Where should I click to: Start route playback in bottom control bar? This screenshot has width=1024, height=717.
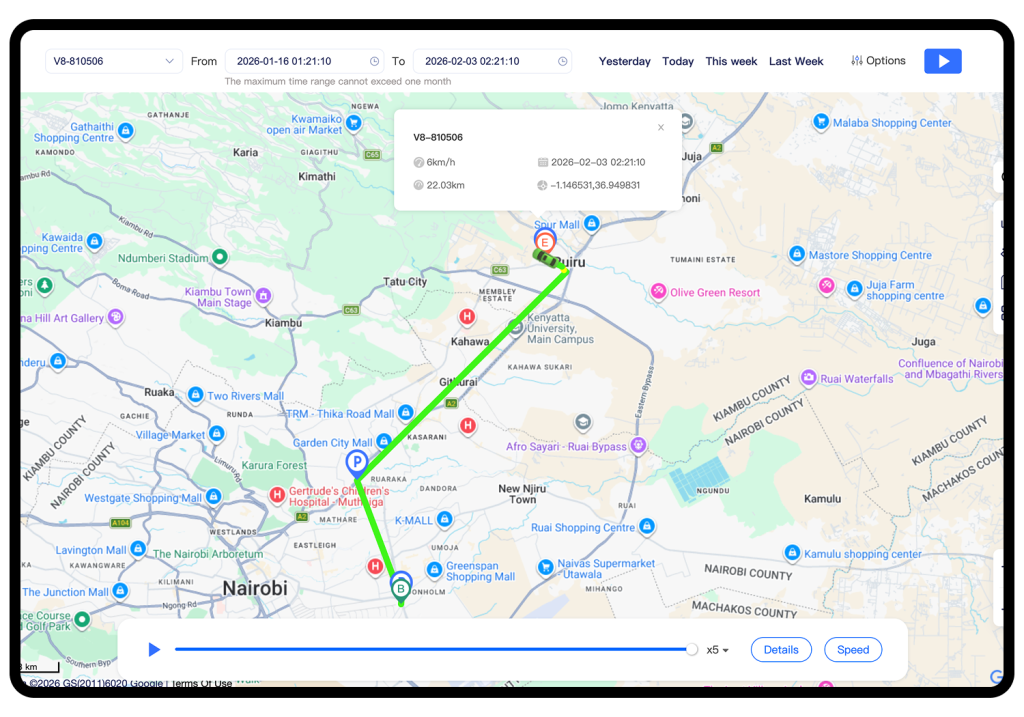(154, 650)
